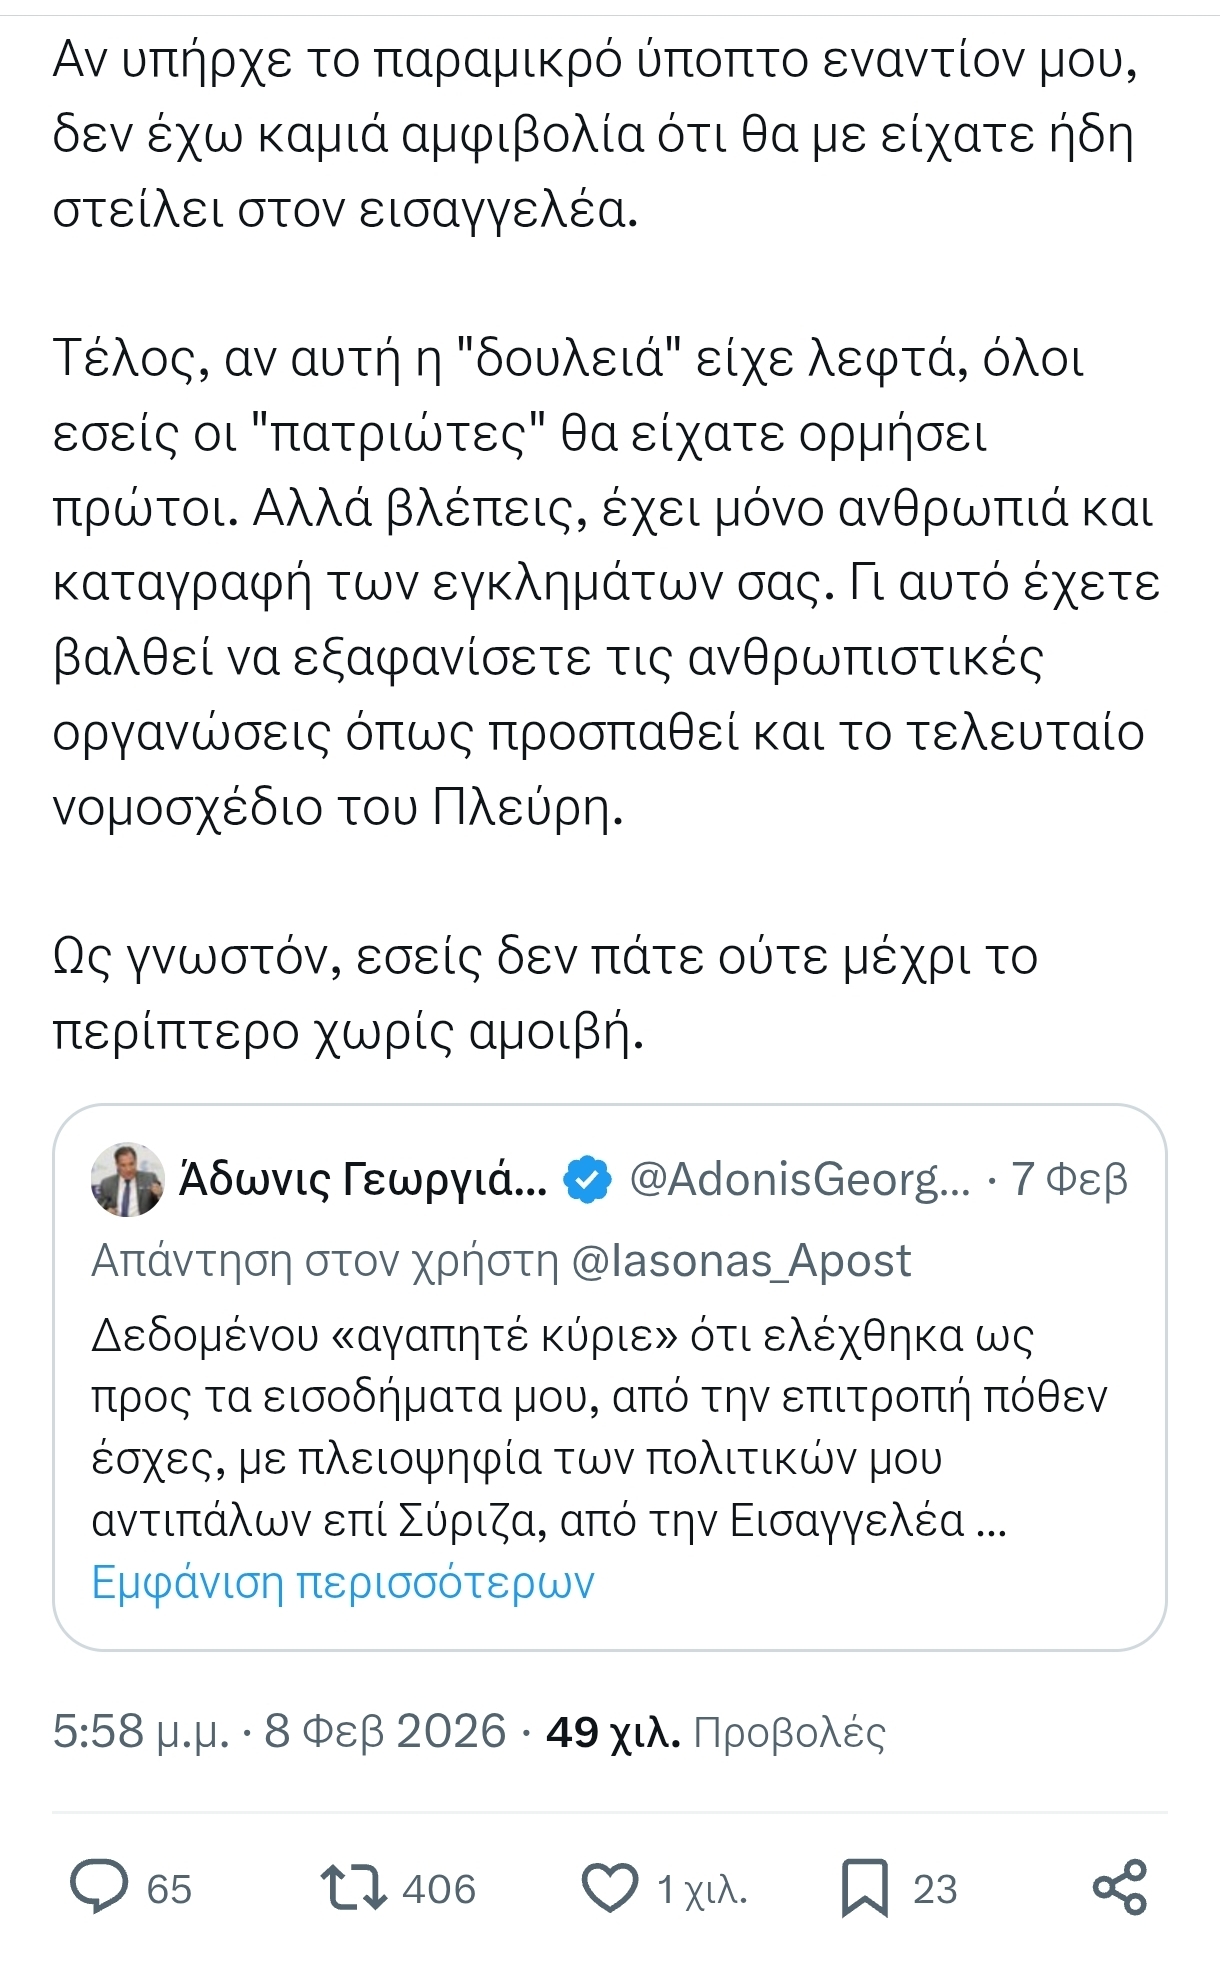Screen dimensions: 1220x1967
Task: Open the 7 Φεβ quoted tweet date
Action: [x=1068, y=1180]
